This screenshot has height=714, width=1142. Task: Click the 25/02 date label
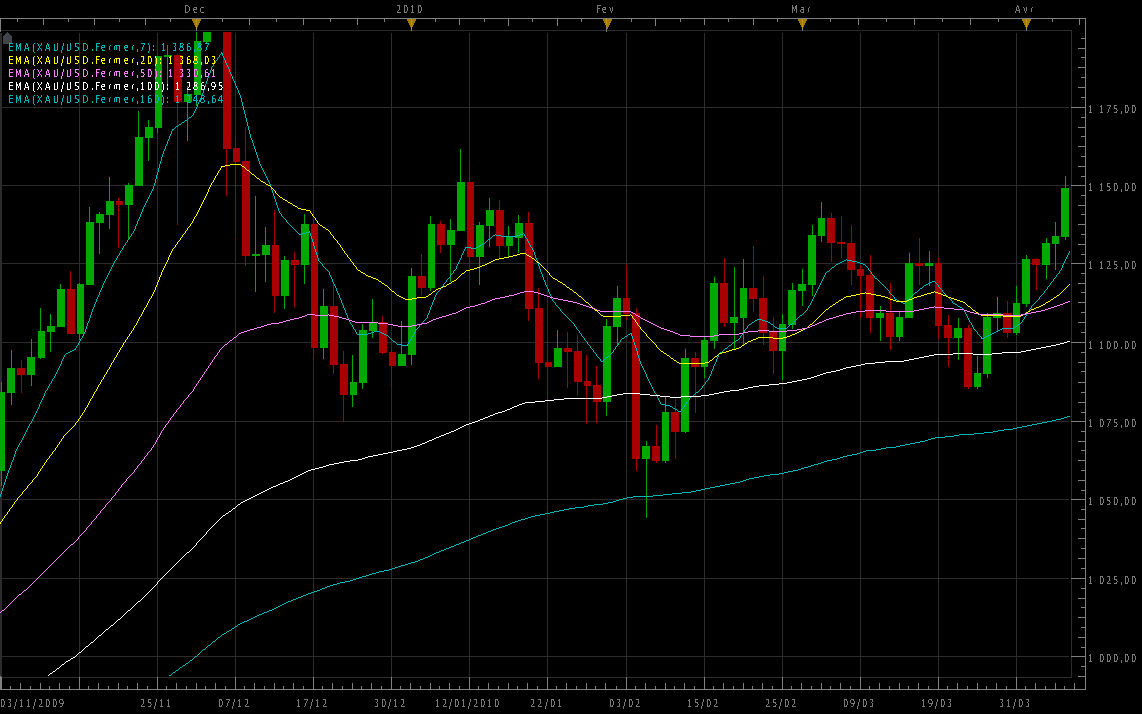(781, 703)
